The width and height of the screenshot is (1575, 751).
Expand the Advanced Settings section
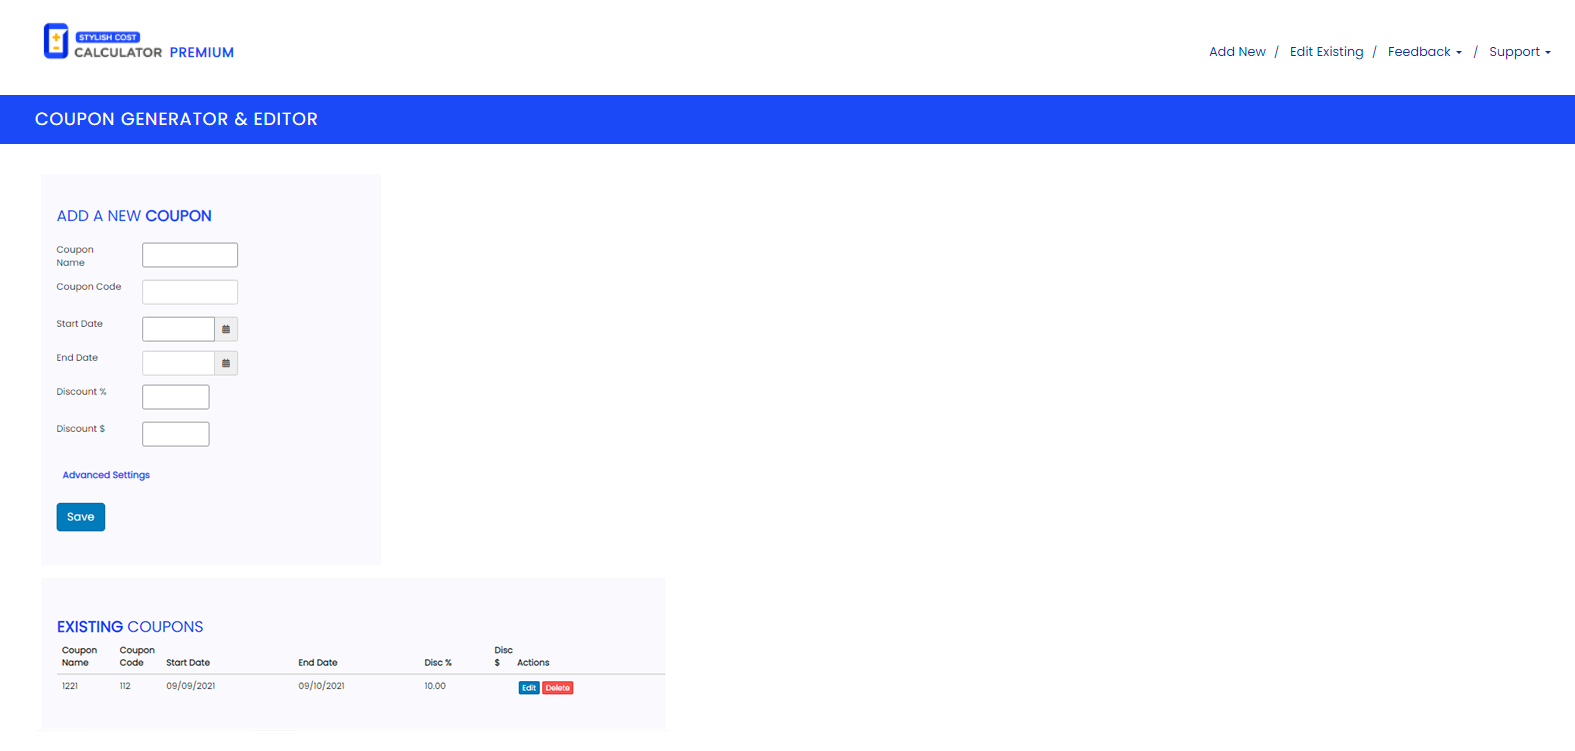(x=106, y=475)
